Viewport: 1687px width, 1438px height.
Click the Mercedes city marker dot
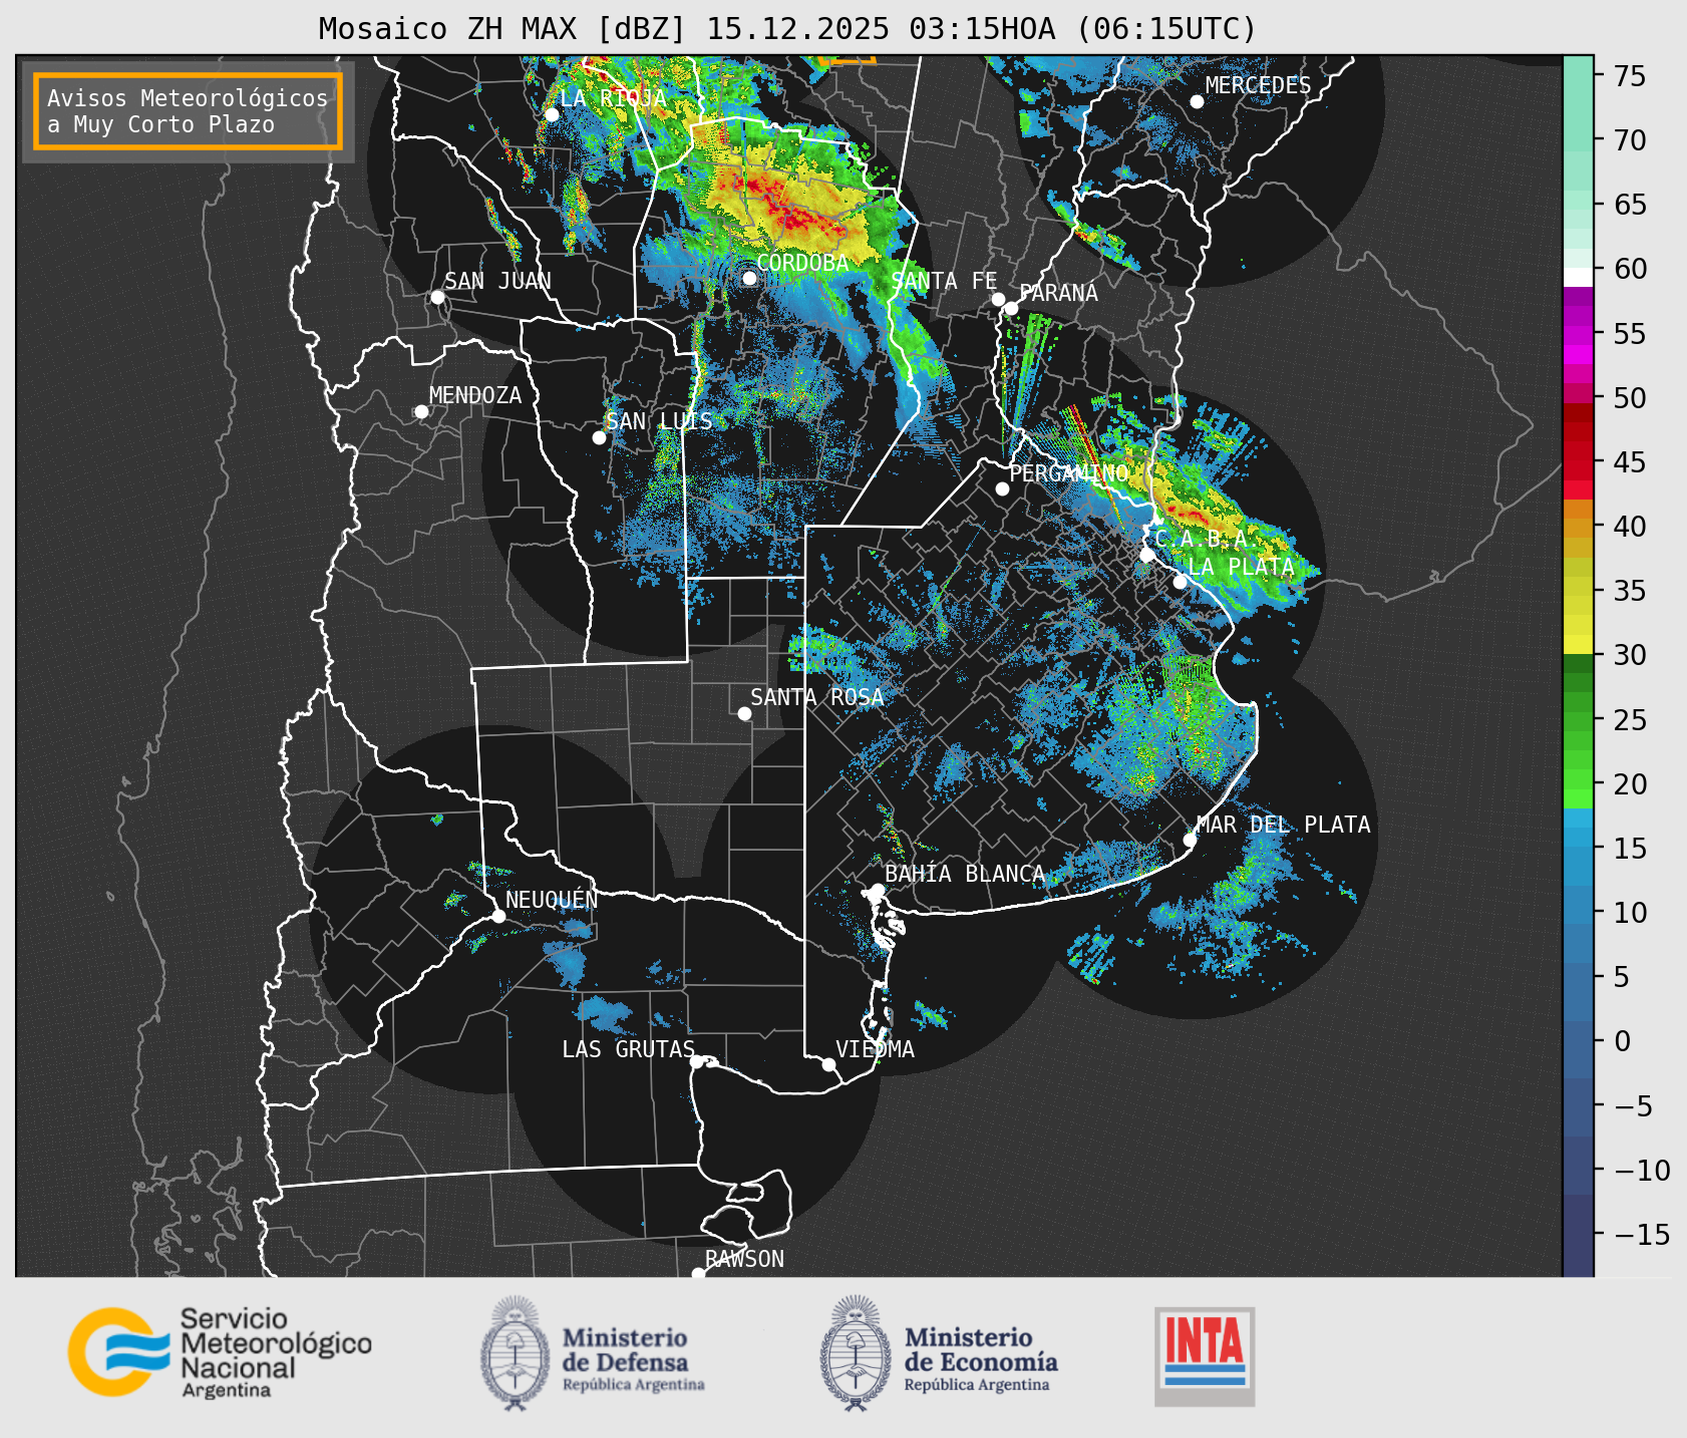tap(1196, 102)
